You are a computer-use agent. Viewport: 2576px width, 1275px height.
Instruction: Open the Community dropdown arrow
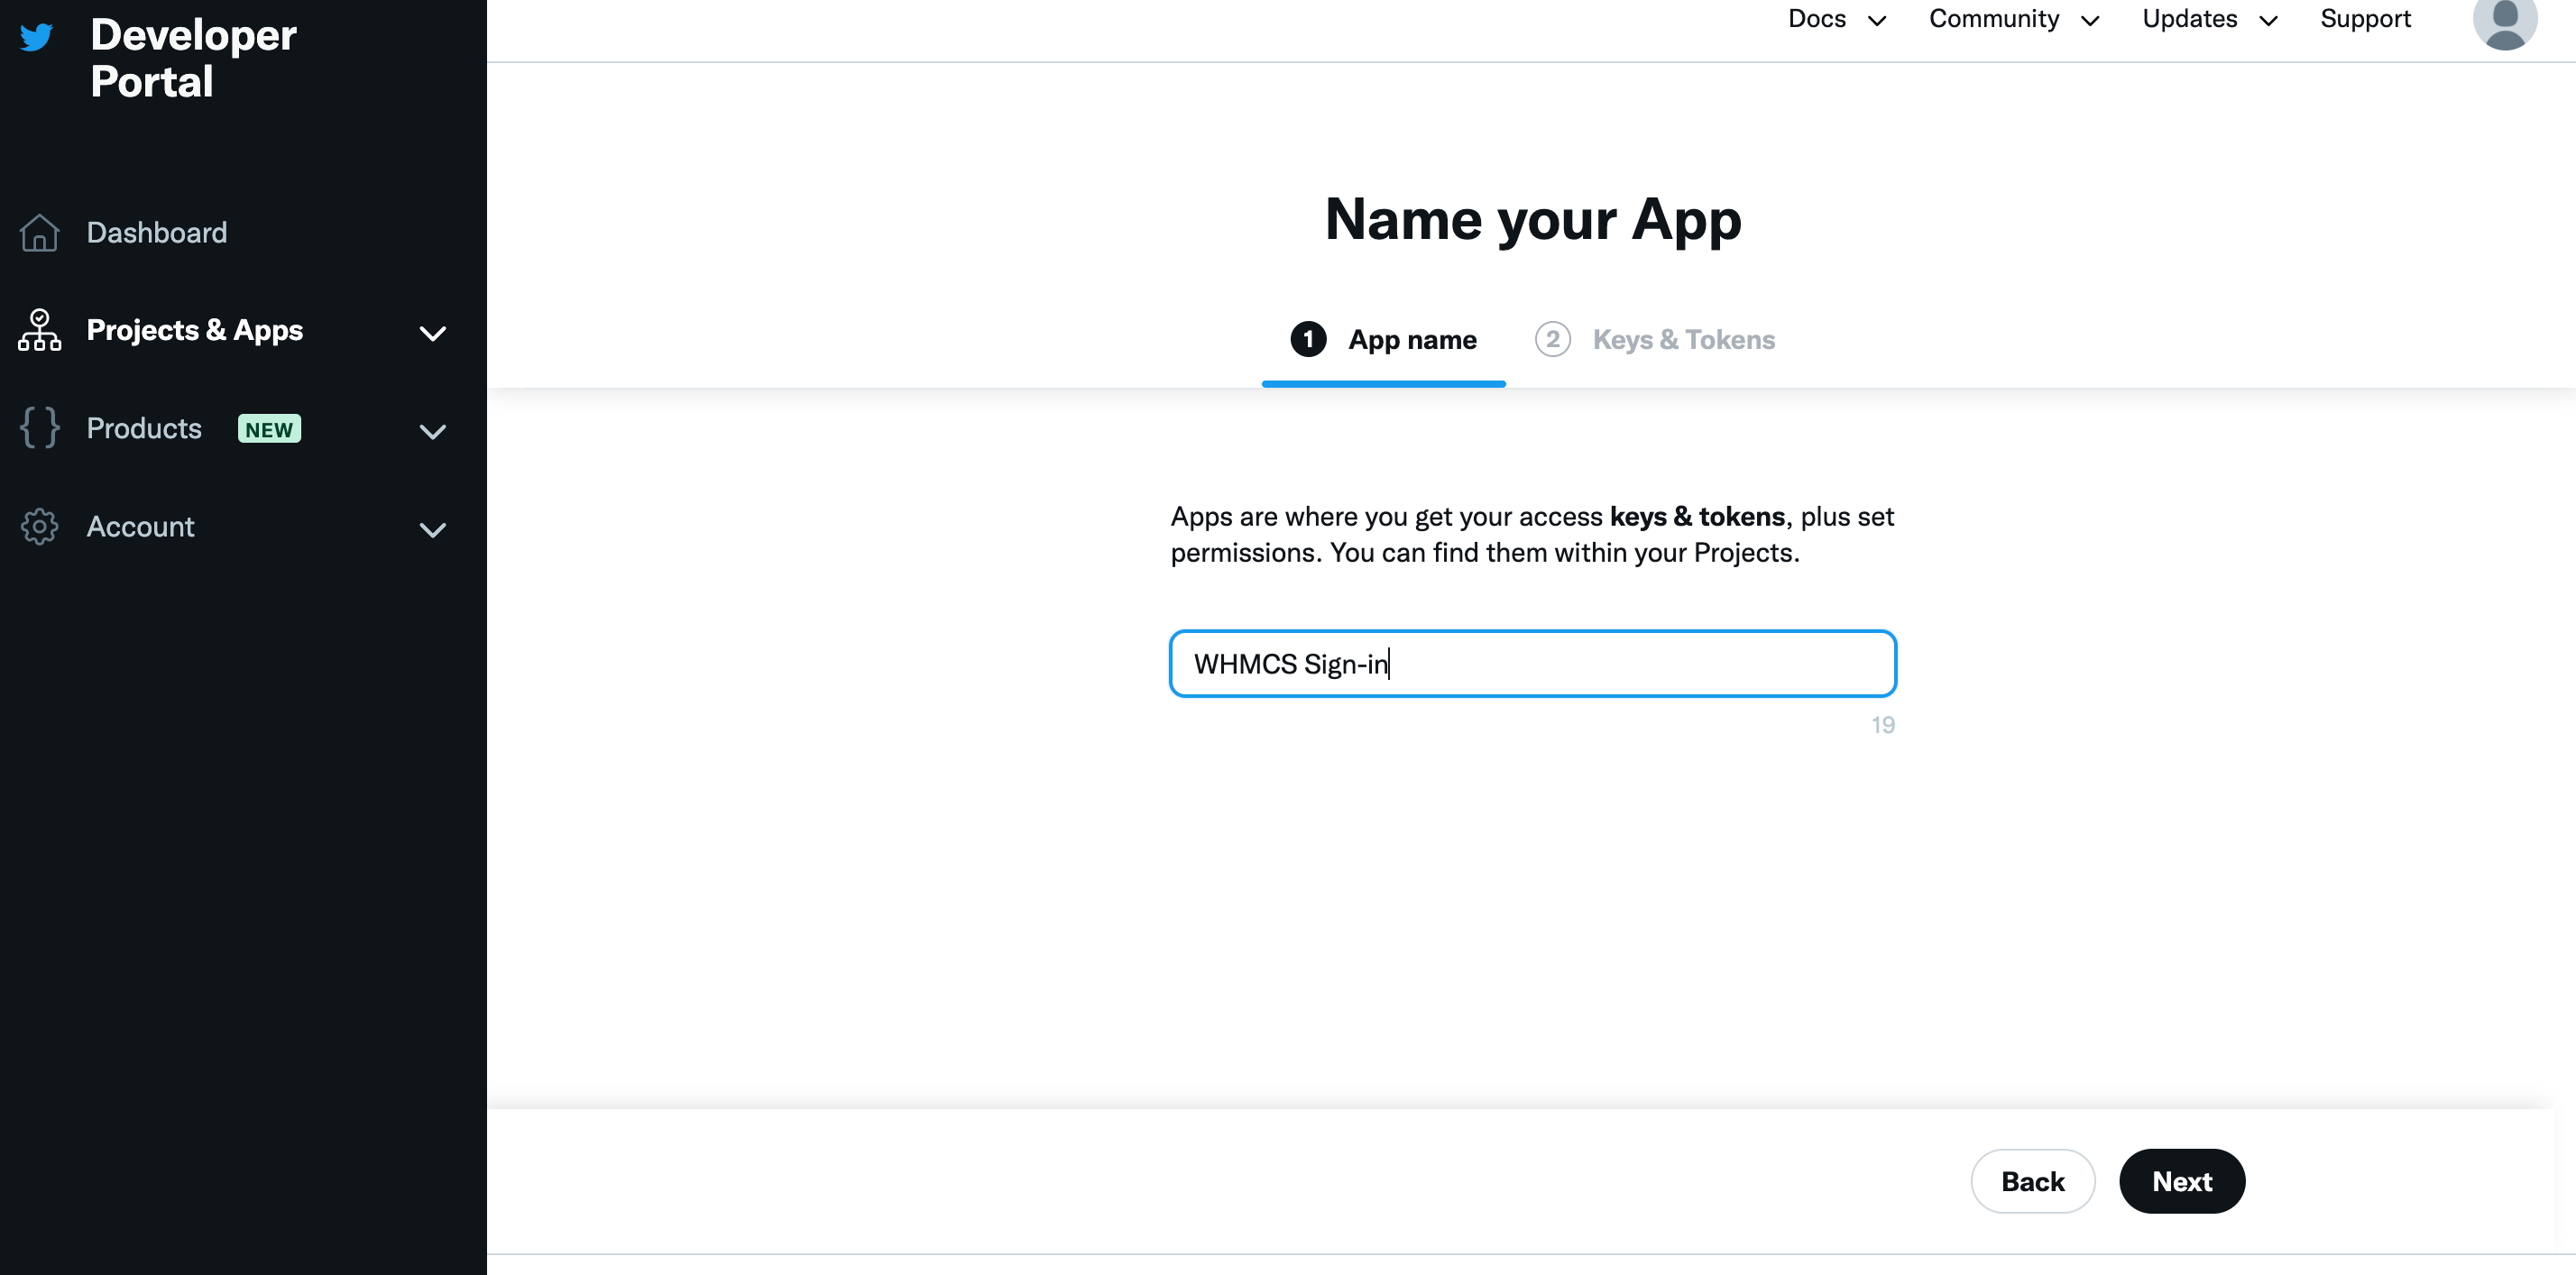coord(2090,21)
